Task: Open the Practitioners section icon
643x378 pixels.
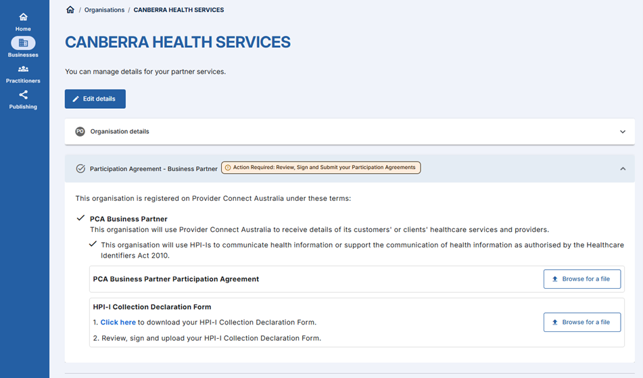Action: [x=23, y=69]
